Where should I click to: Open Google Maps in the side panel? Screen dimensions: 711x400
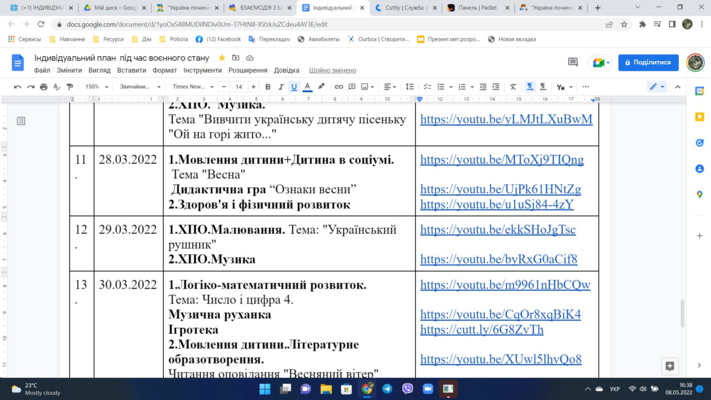coord(699,195)
